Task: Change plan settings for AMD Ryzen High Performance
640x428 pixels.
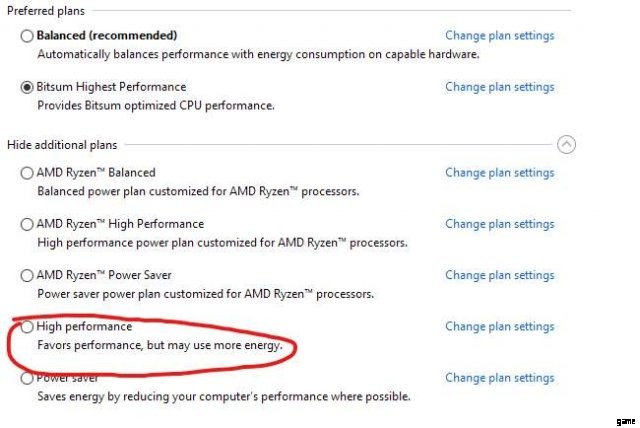Action: pyautogui.click(x=500, y=224)
